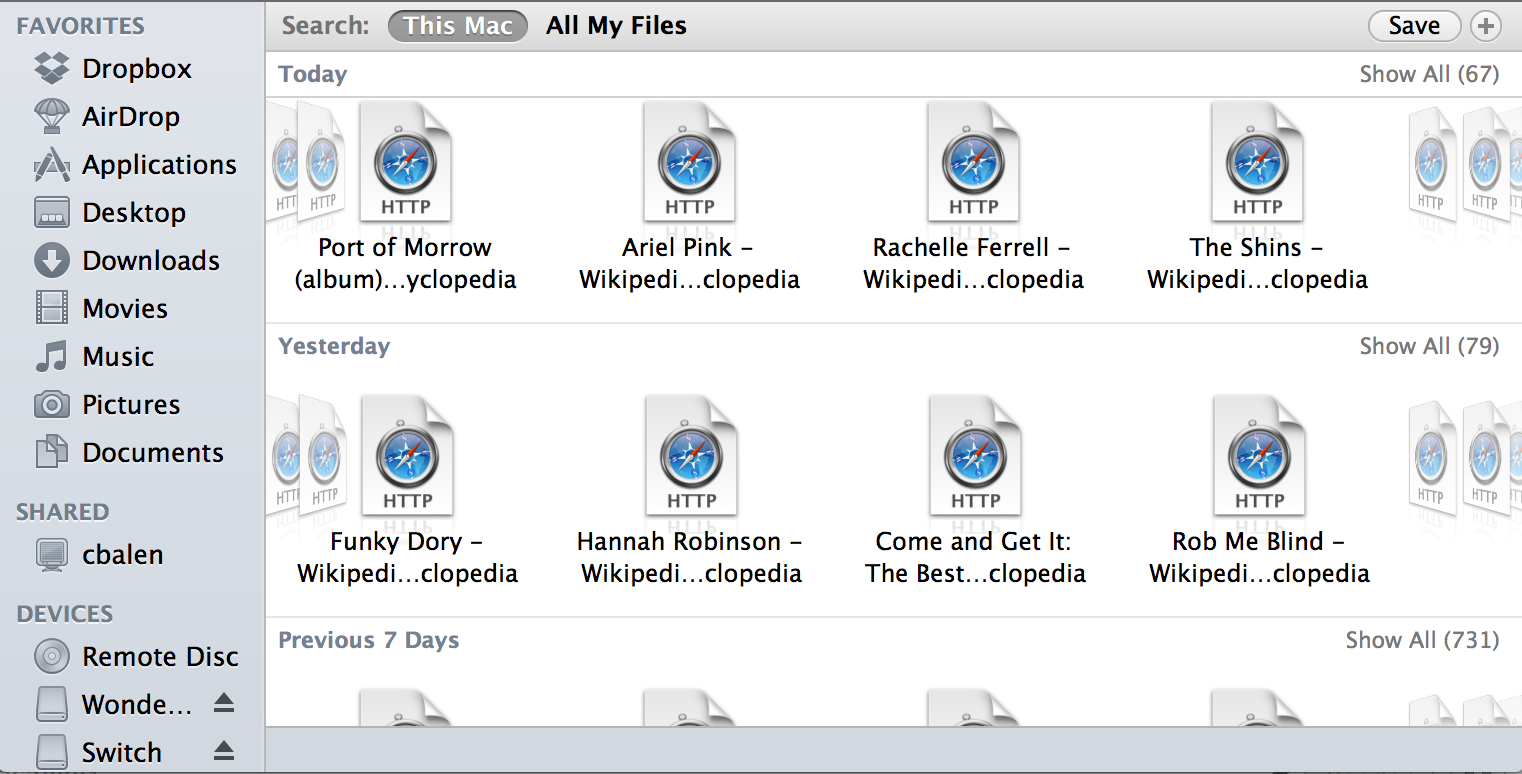Click the FAVORITES sidebar heading
Screen dimensions: 1522x774
point(80,26)
